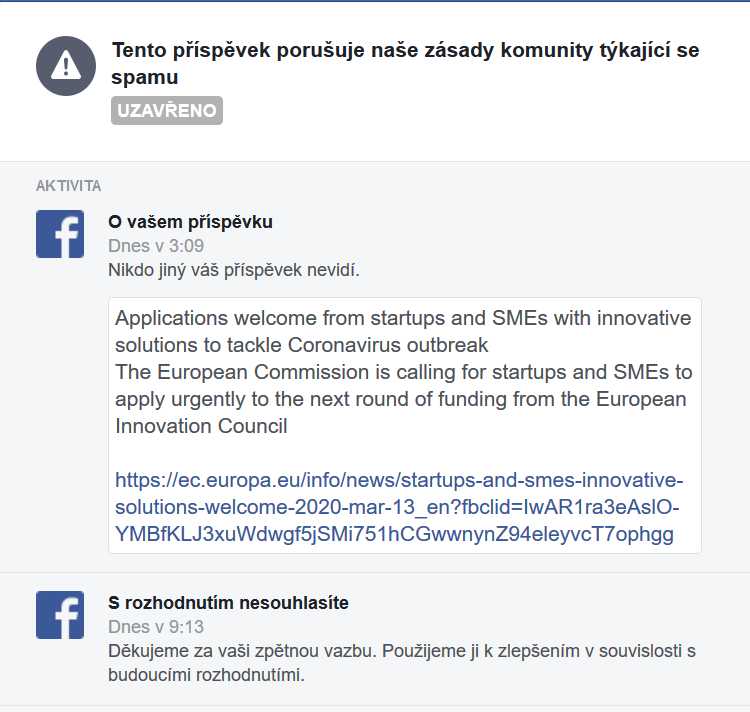Click the UZAVŘENO status badge
Screen dimensions: 750x712
tap(167, 110)
